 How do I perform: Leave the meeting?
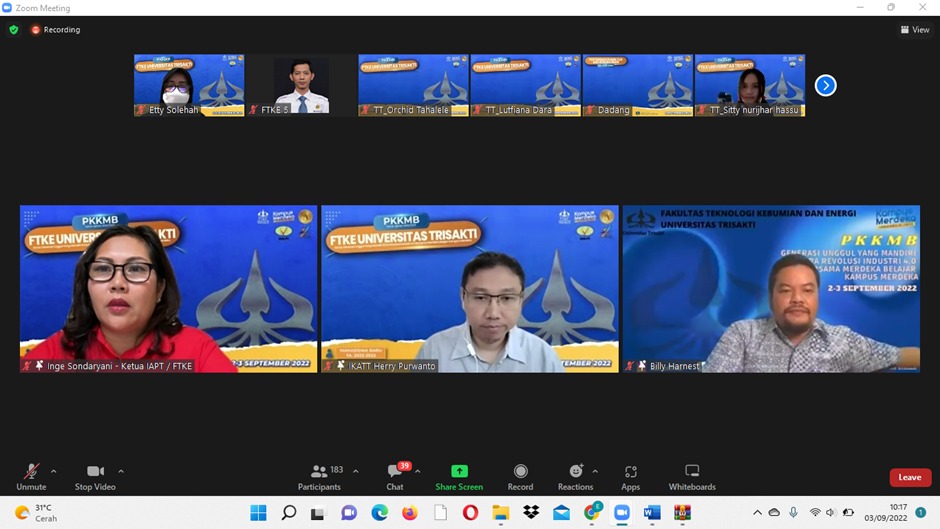(910, 477)
